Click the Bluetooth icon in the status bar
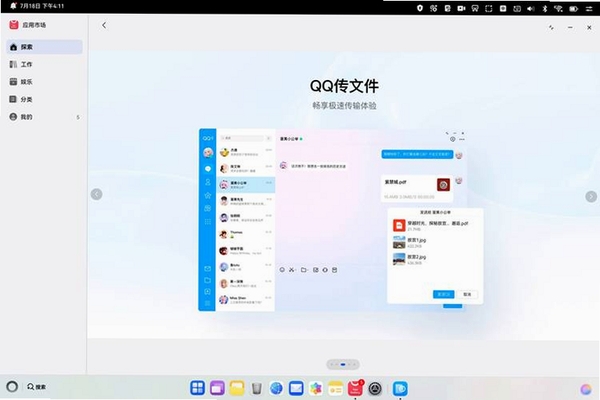Viewport: 600px width, 400px height. 545,8
